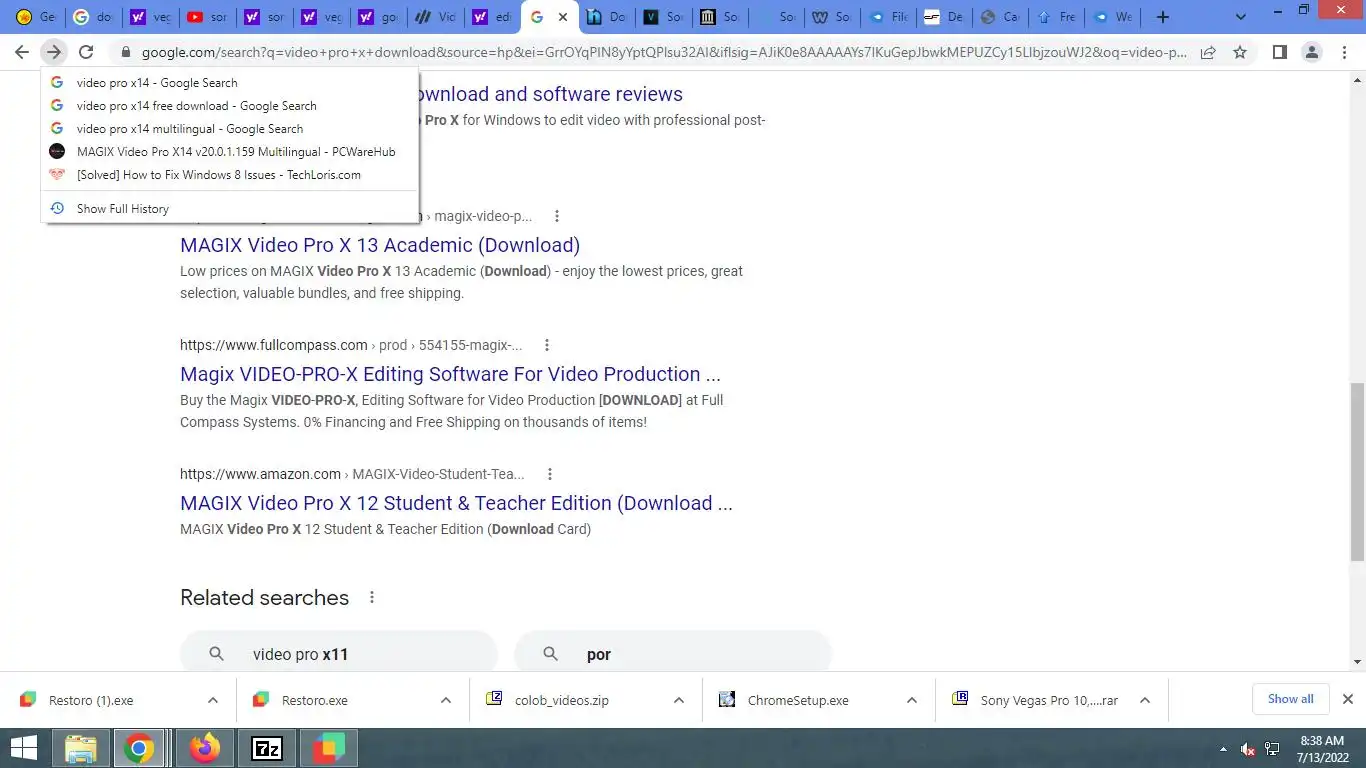
Task: Expand options for colob_videos.zip download
Action: pos(679,700)
